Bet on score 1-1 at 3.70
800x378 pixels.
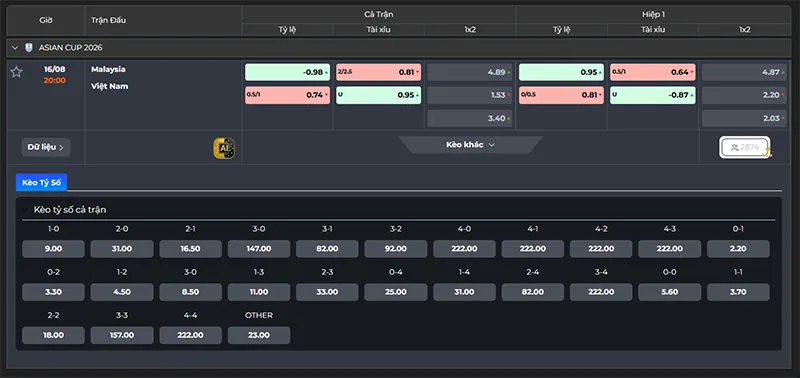738,292
